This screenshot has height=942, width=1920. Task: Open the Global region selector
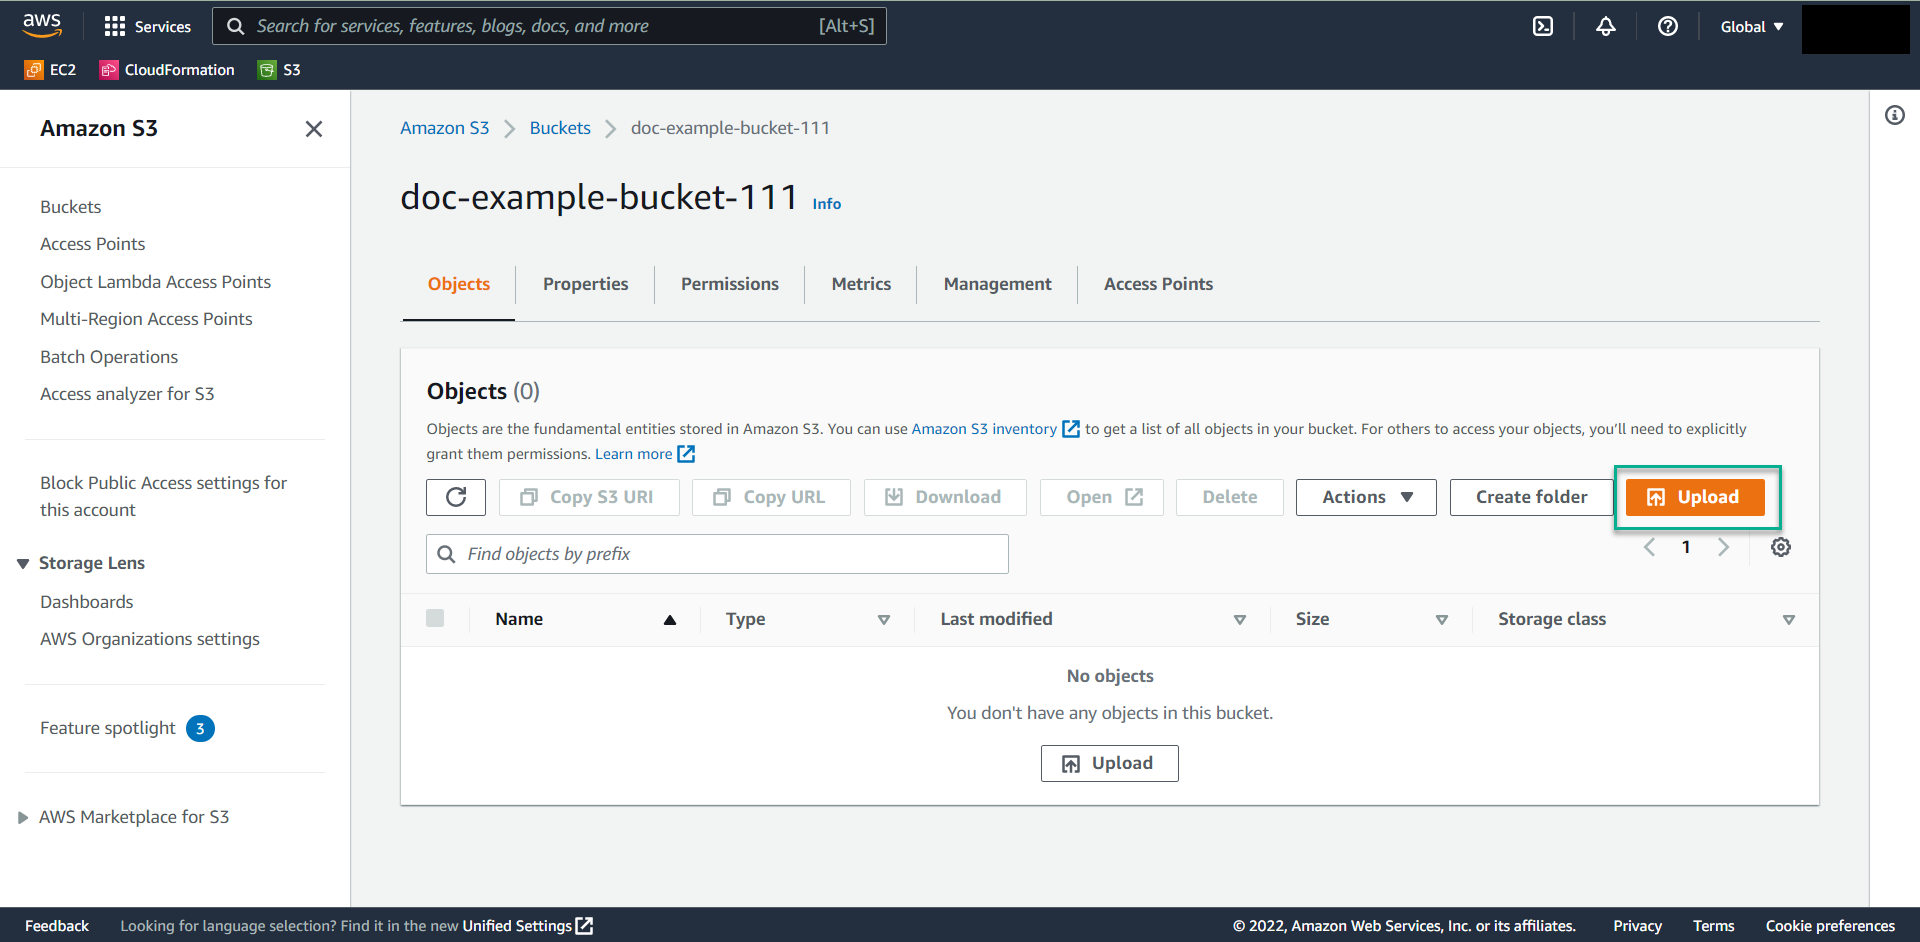[x=1750, y=26]
